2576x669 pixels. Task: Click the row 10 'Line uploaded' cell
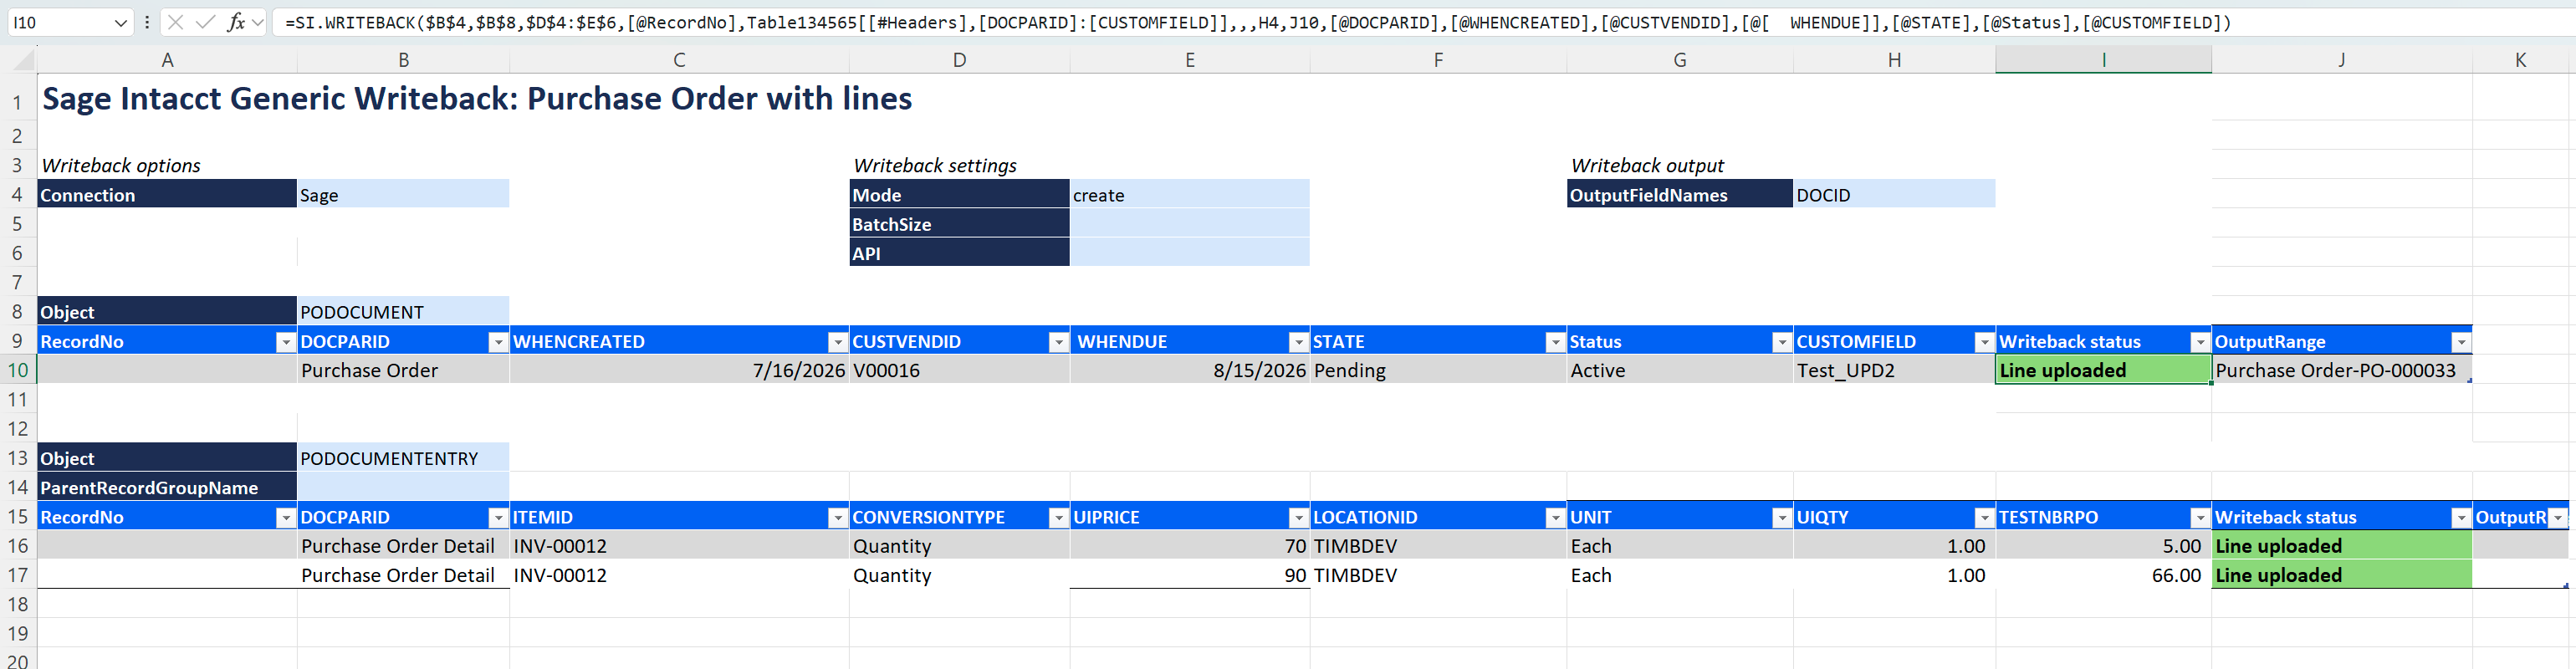(x=2103, y=370)
